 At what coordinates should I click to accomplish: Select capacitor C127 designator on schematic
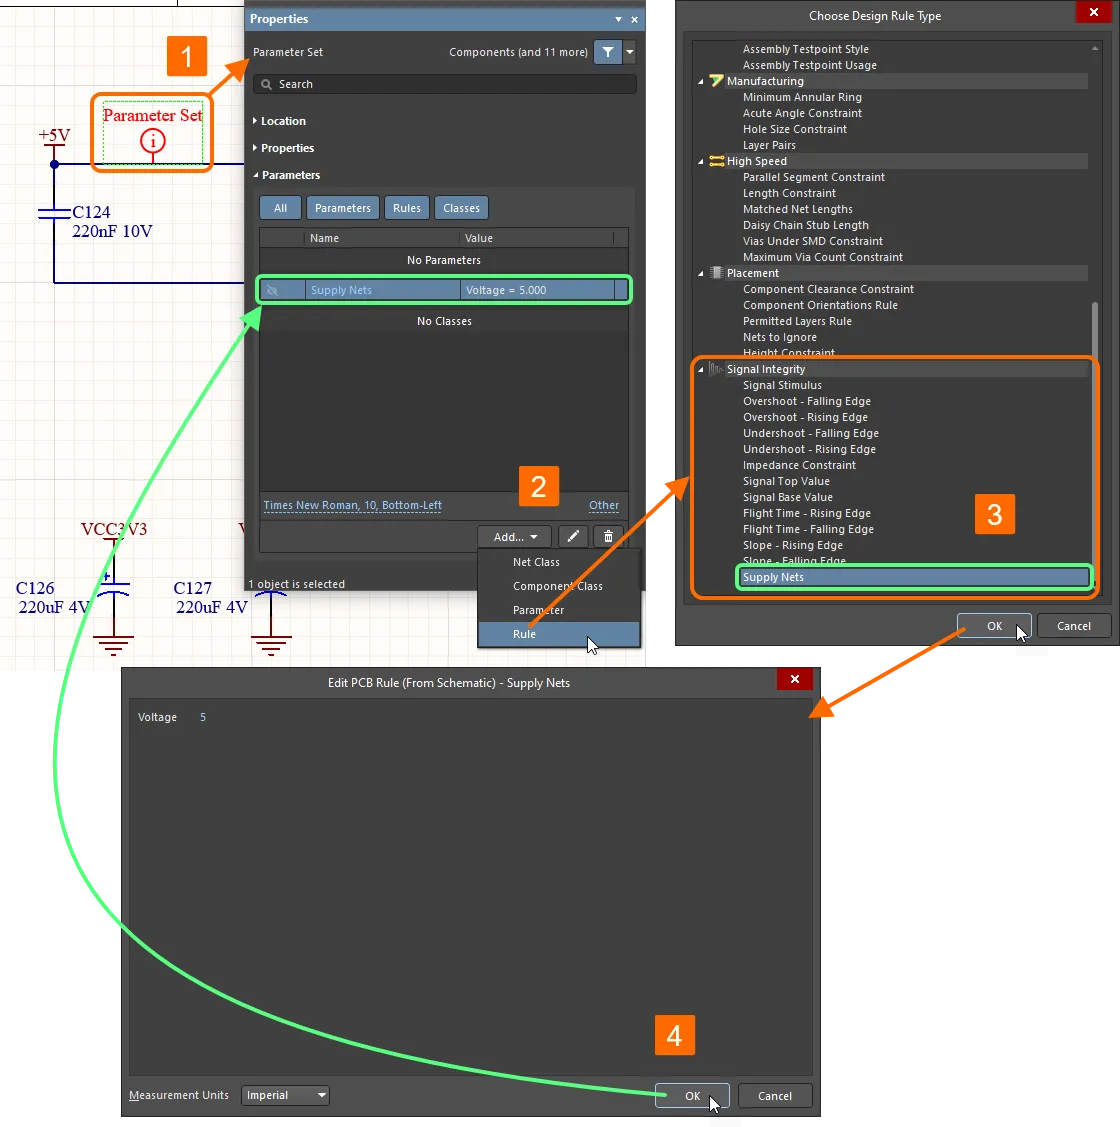click(193, 588)
